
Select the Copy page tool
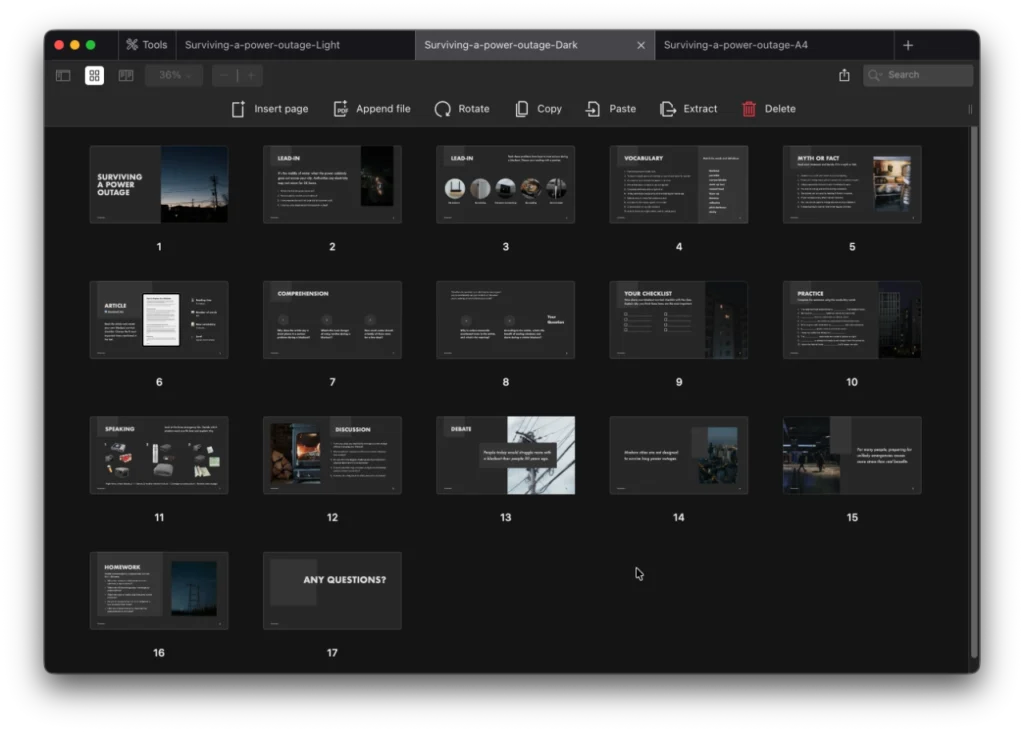point(538,108)
